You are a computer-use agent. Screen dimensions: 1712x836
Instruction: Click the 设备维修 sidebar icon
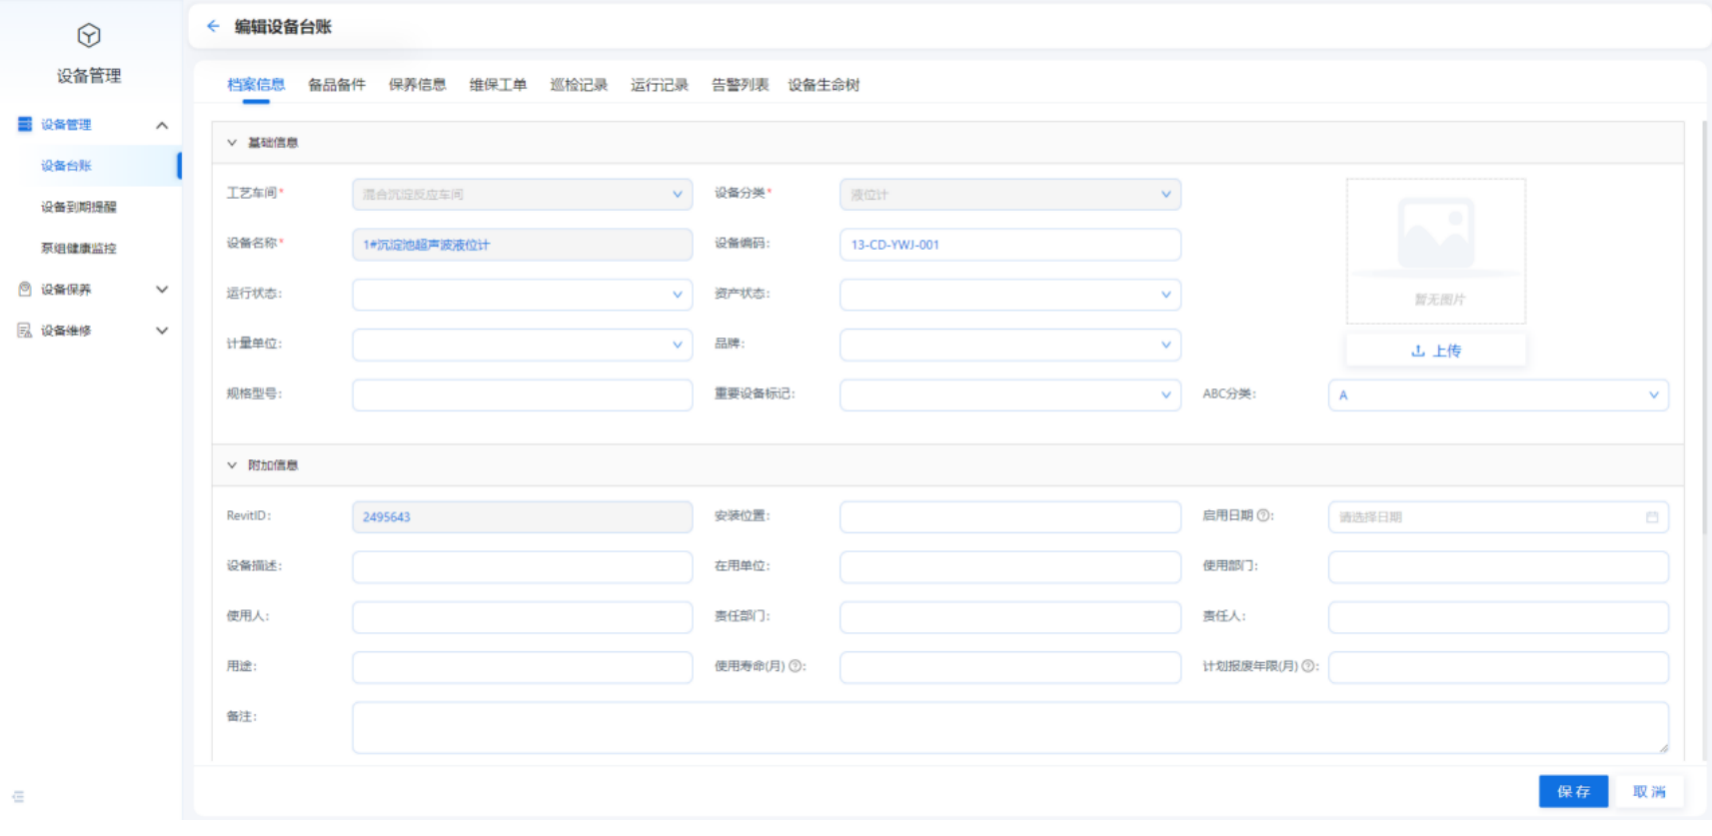tap(25, 330)
